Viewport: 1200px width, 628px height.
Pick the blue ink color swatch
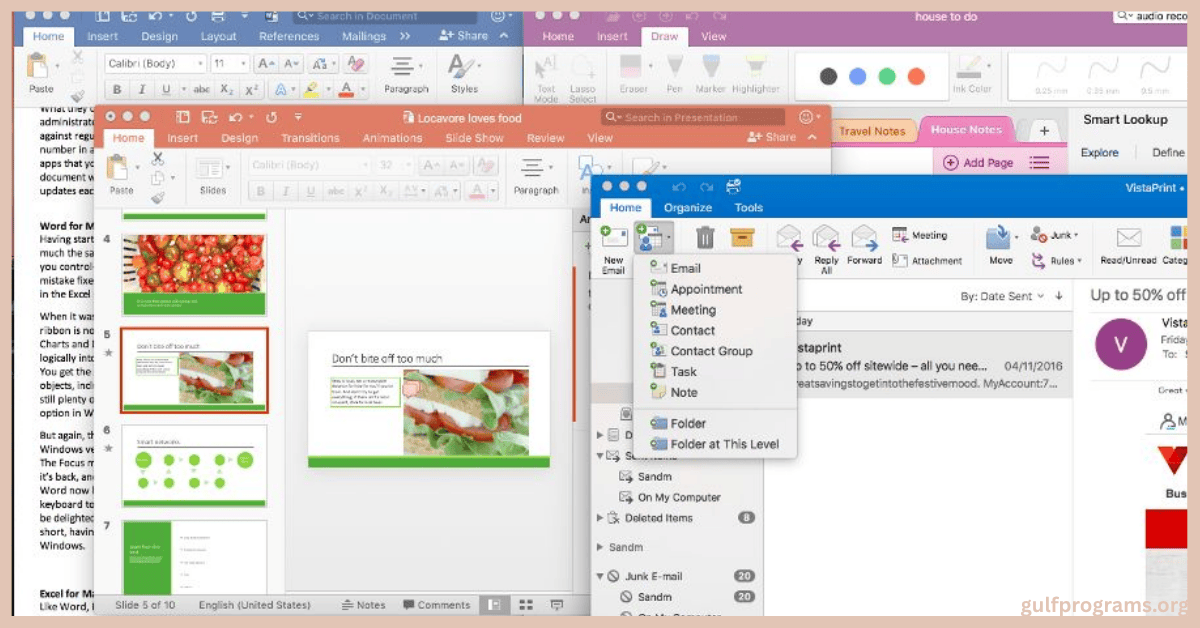(857, 77)
